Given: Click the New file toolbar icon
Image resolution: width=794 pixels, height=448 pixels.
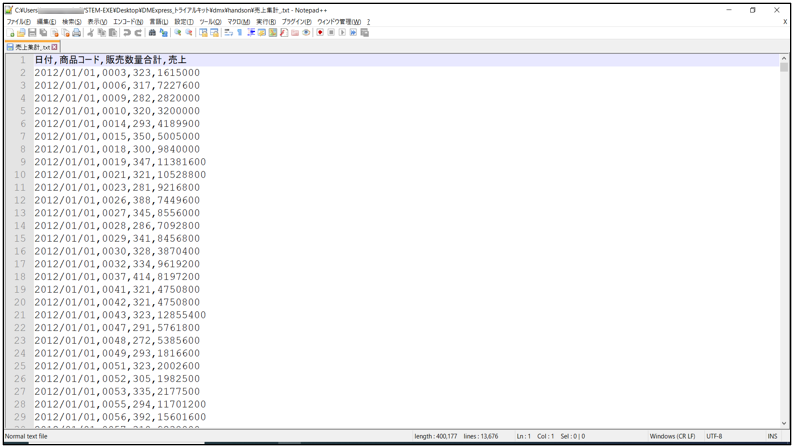Looking at the screenshot, I should 11,33.
